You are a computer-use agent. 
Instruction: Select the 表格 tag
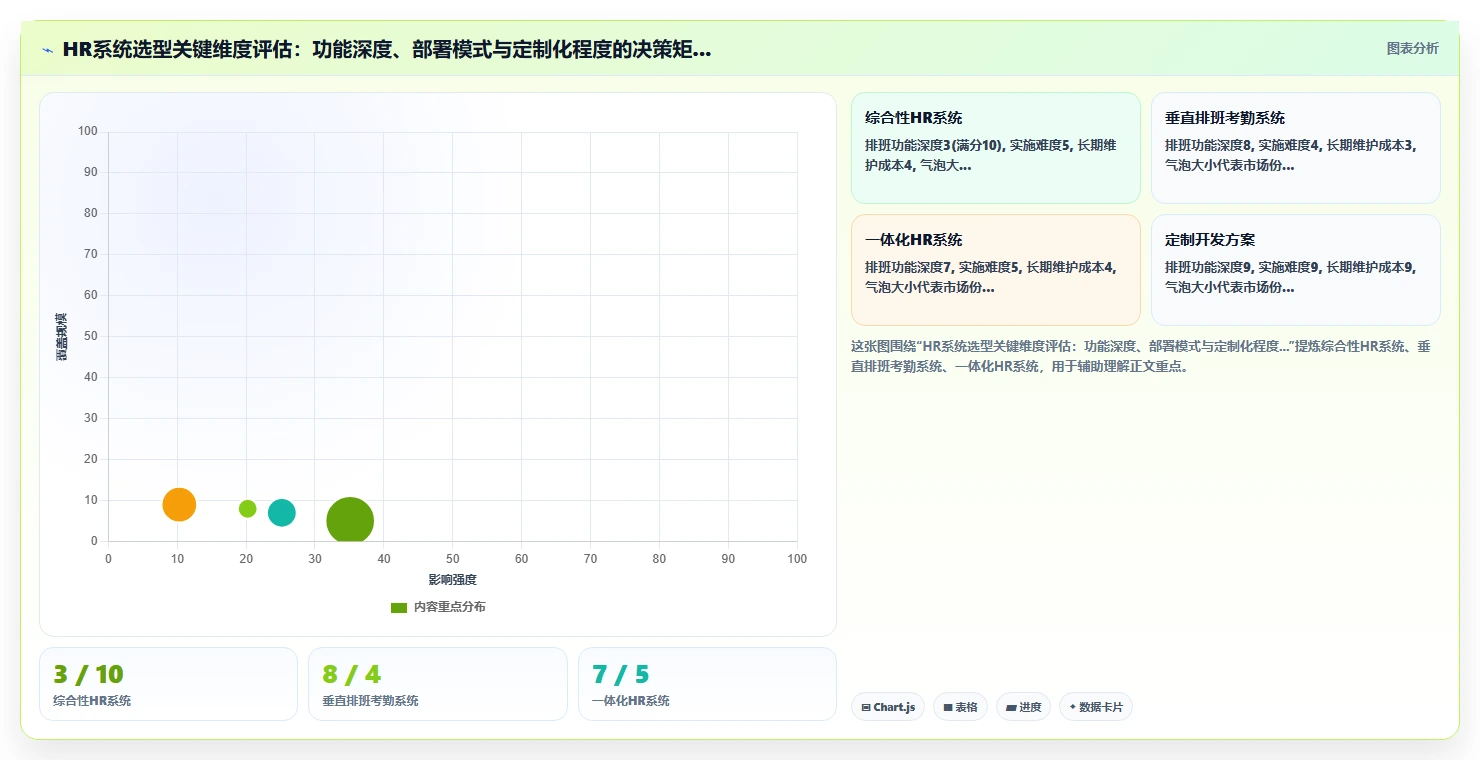click(x=960, y=707)
